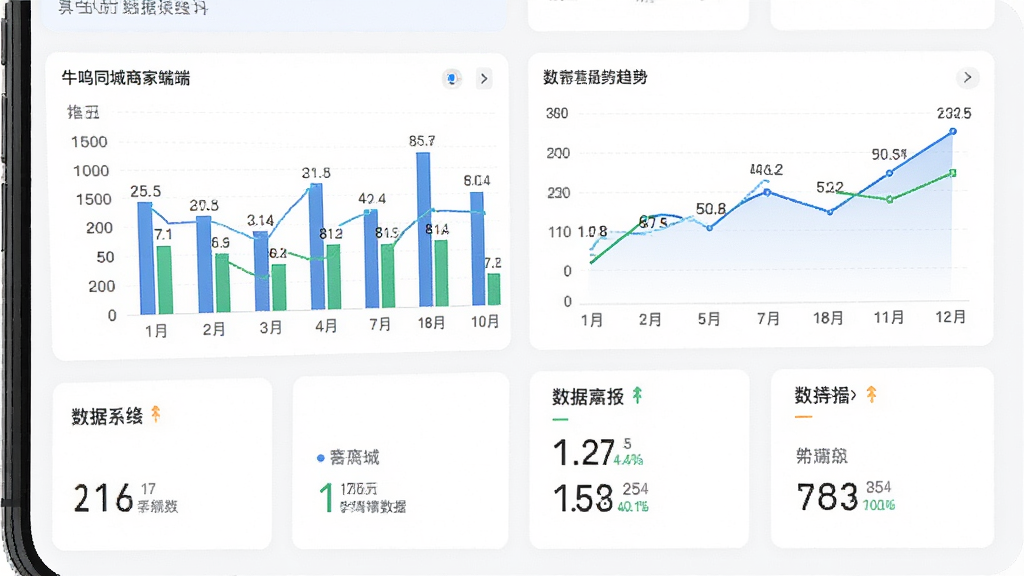Click the blue round icon in bar chart header
The width and height of the screenshot is (1024, 576).
tap(451, 79)
